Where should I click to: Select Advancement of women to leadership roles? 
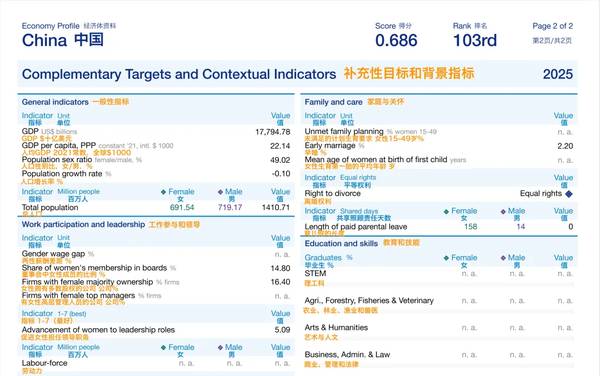pyautogui.click(x=98, y=330)
